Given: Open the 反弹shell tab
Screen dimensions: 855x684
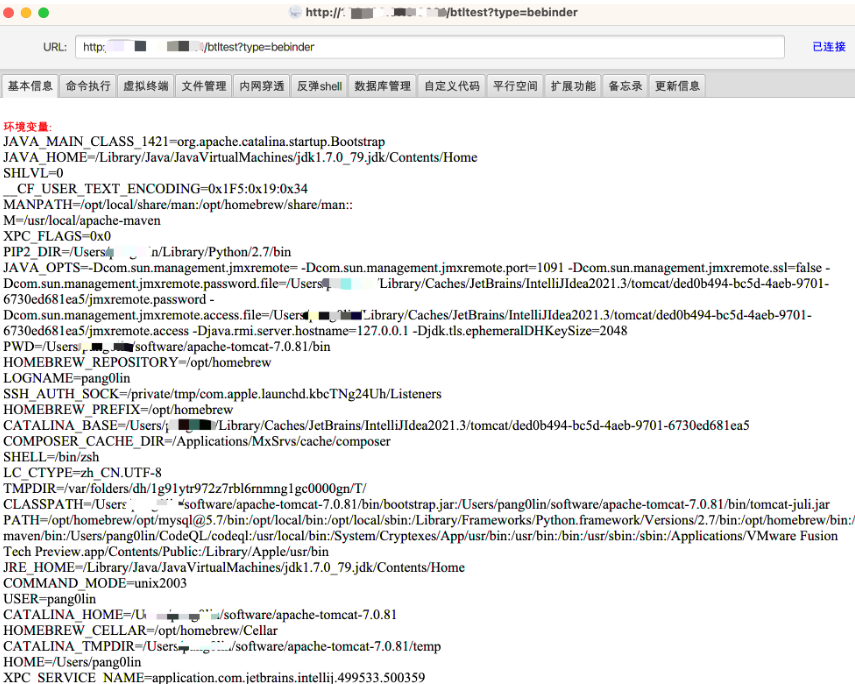Looking at the screenshot, I should click(x=319, y=86).
